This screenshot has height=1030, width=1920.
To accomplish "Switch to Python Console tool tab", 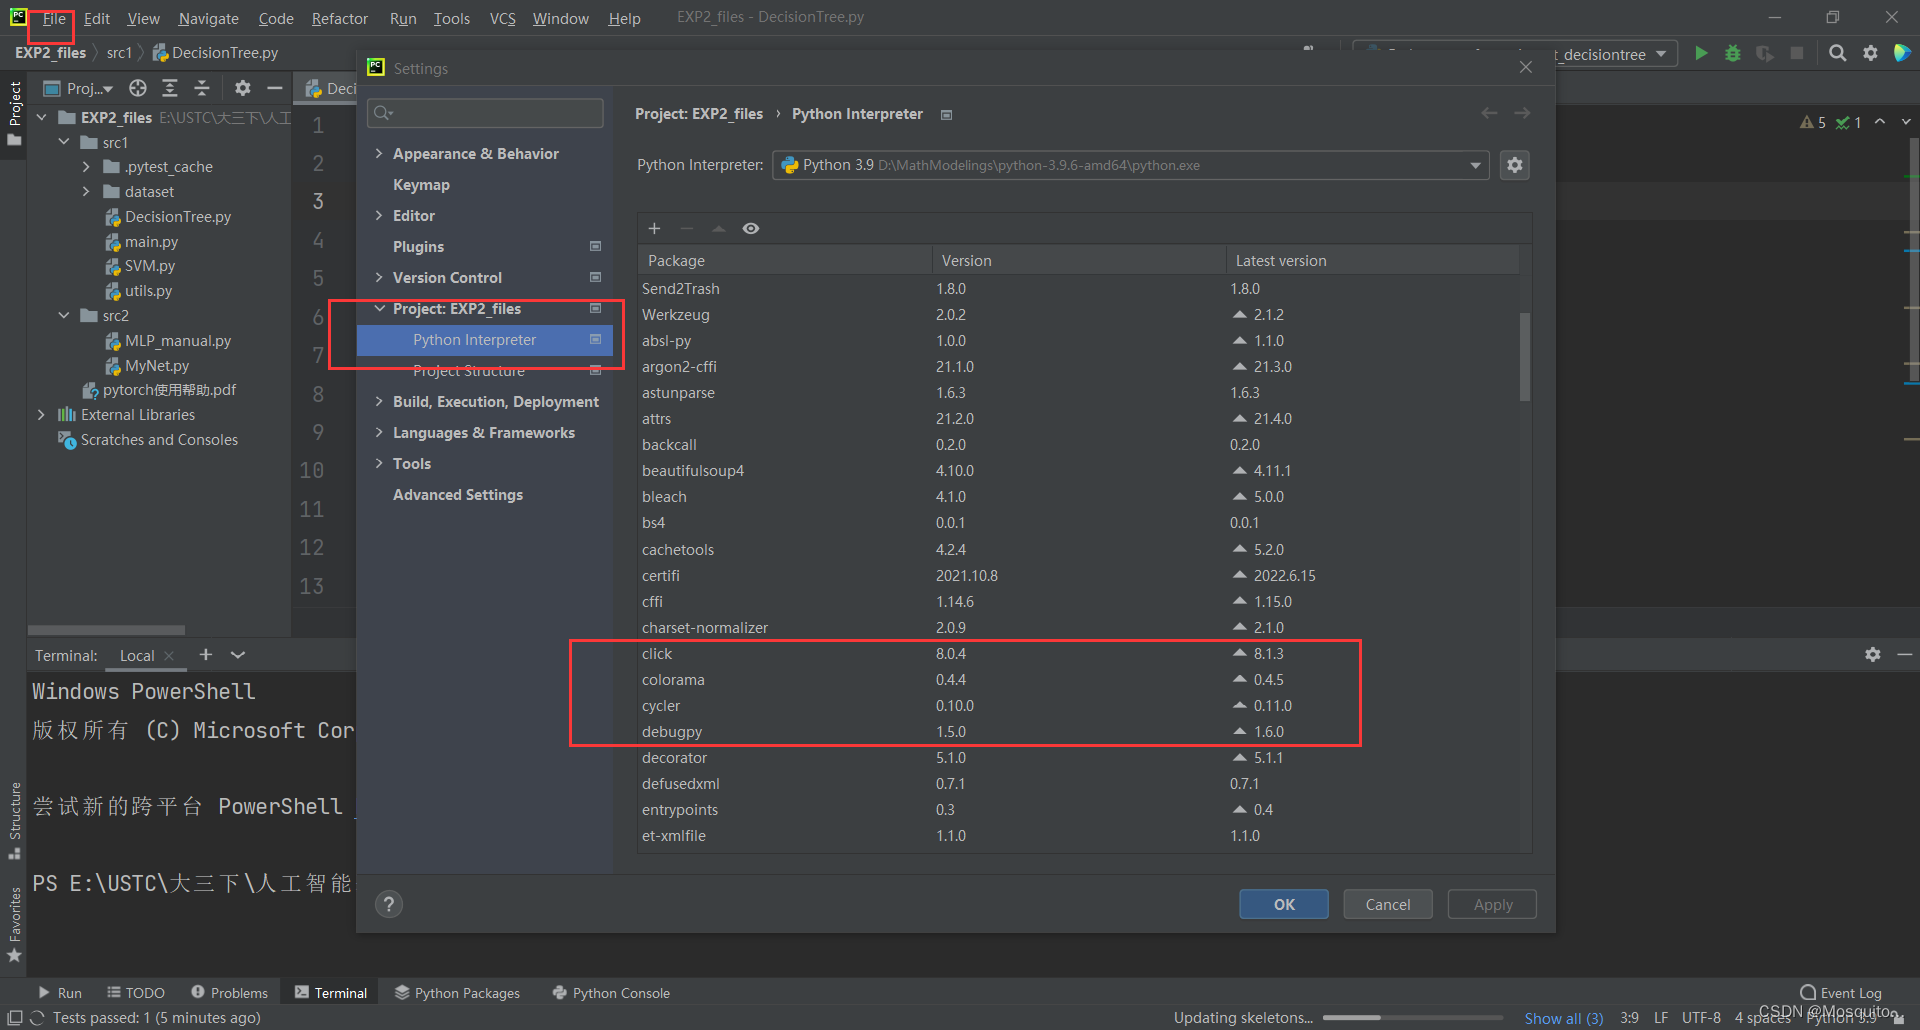I will [611, 993].
